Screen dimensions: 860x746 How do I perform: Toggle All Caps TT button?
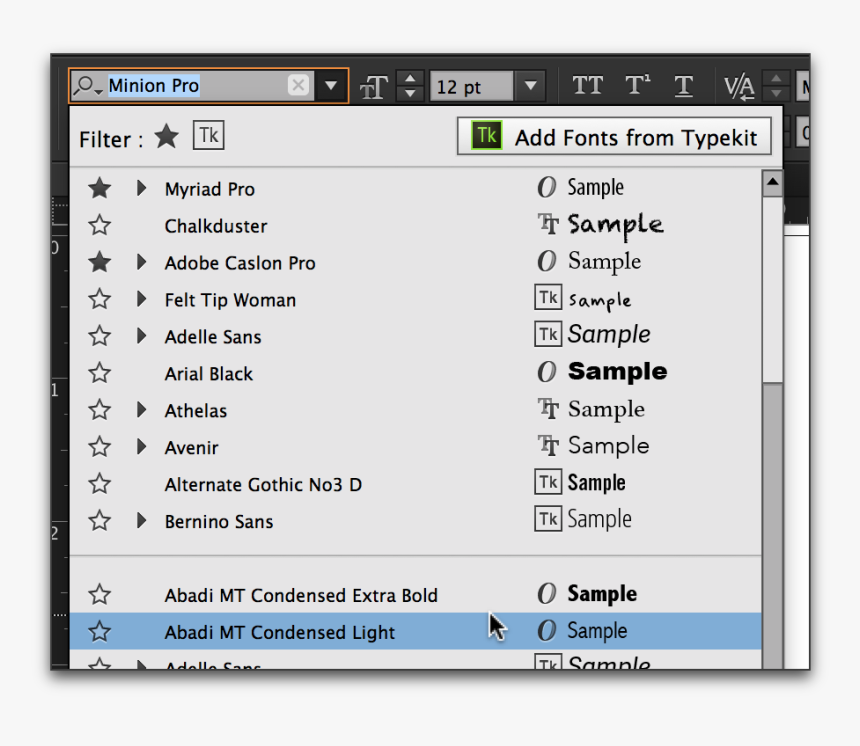click(x=587, y=86)
